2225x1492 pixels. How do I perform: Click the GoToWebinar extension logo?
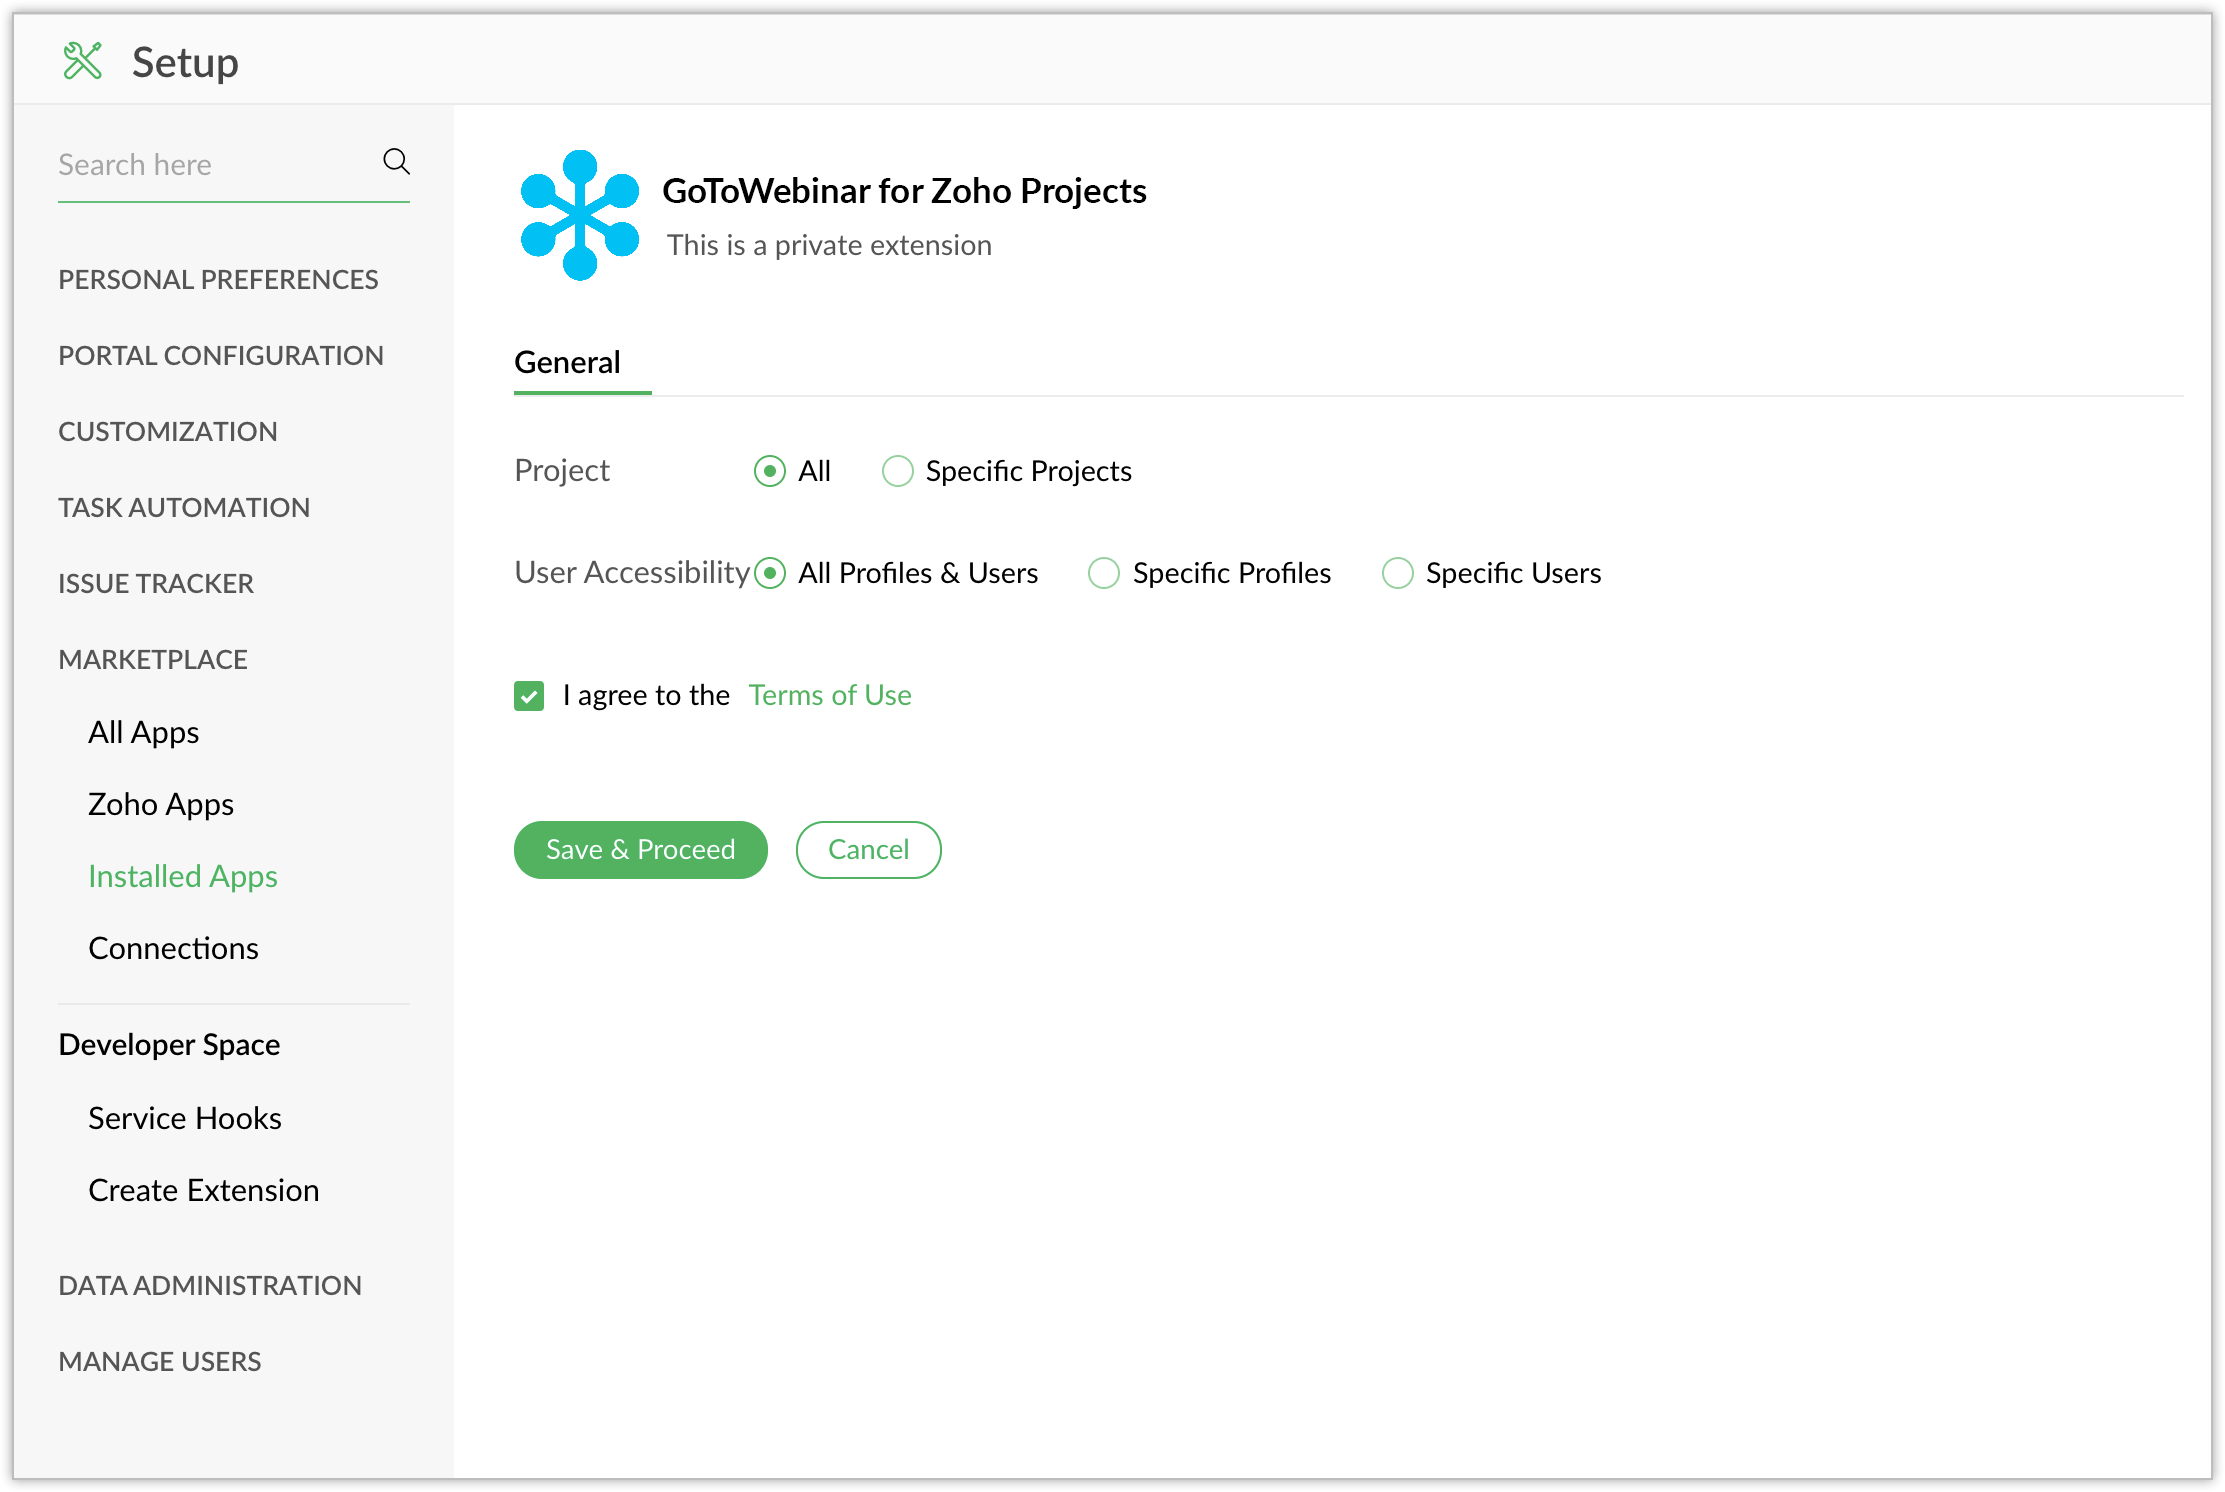(x=580, y=215)
